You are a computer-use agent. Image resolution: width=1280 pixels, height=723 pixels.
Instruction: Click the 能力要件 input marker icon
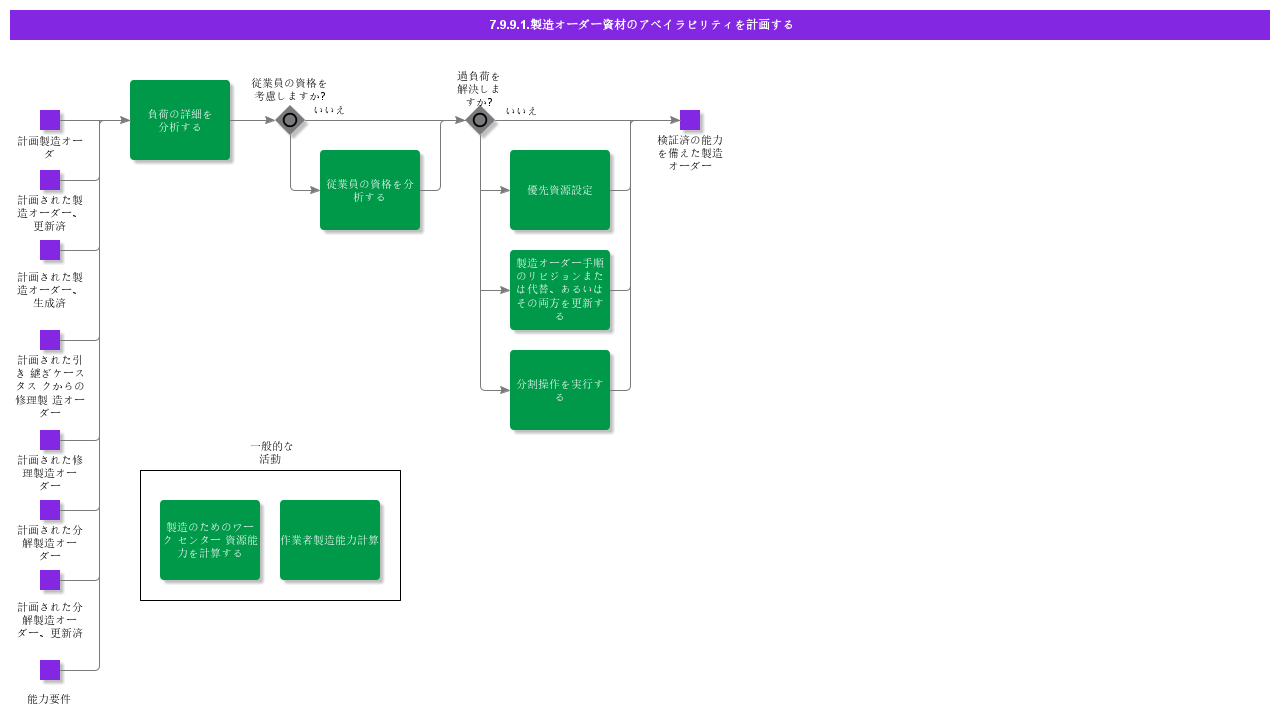(50, 670)
